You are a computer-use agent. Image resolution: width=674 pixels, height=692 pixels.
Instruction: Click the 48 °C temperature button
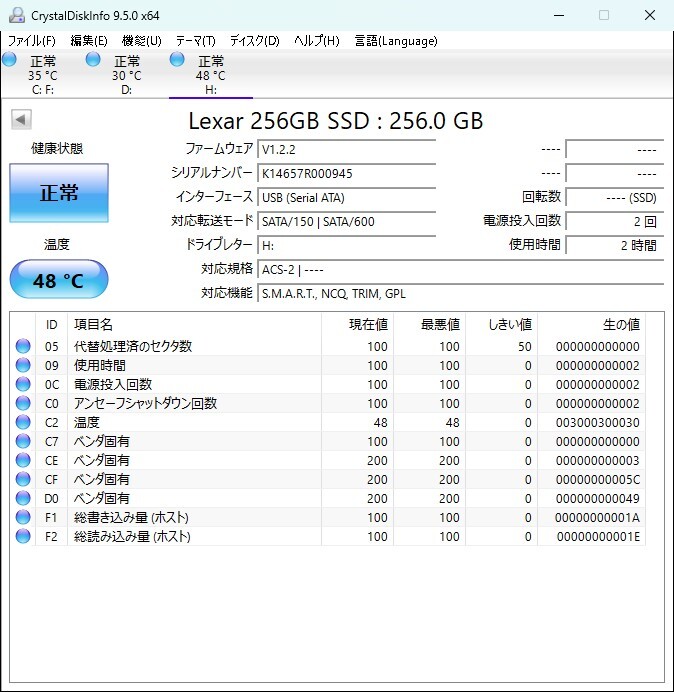click(x=59, y=279)
